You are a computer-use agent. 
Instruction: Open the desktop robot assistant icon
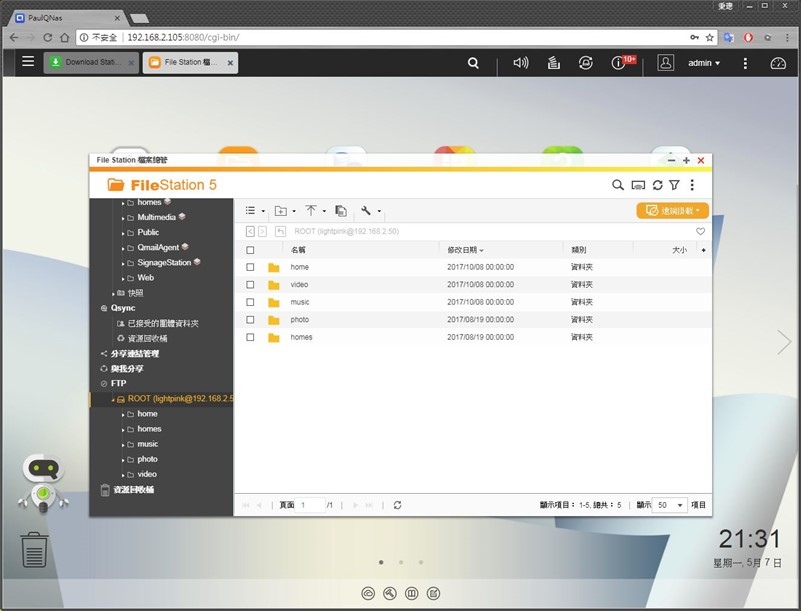point(43,483)
